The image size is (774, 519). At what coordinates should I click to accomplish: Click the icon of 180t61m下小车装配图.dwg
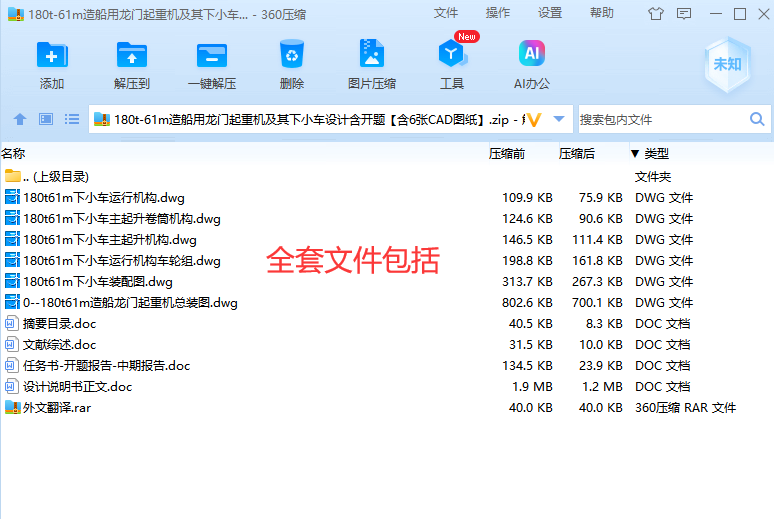[x=12, y=281]
